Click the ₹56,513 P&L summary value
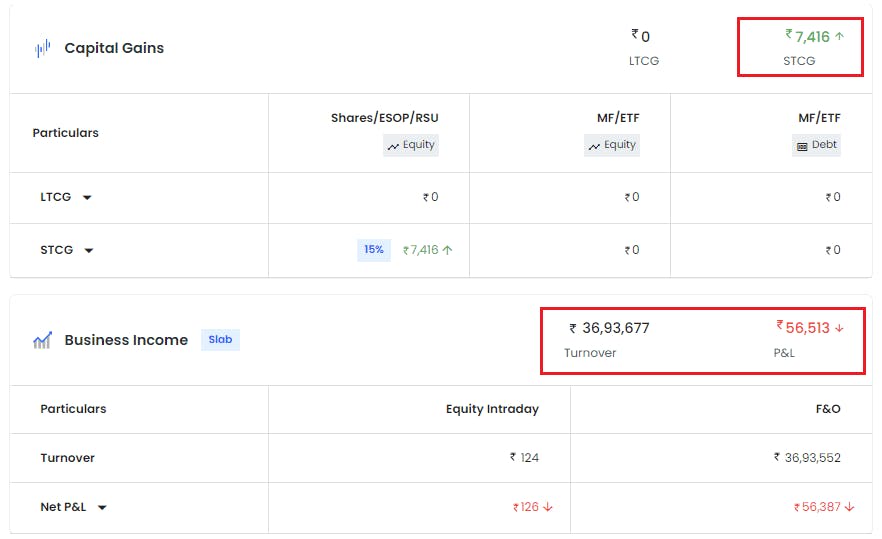 click(x=803, y=328)
